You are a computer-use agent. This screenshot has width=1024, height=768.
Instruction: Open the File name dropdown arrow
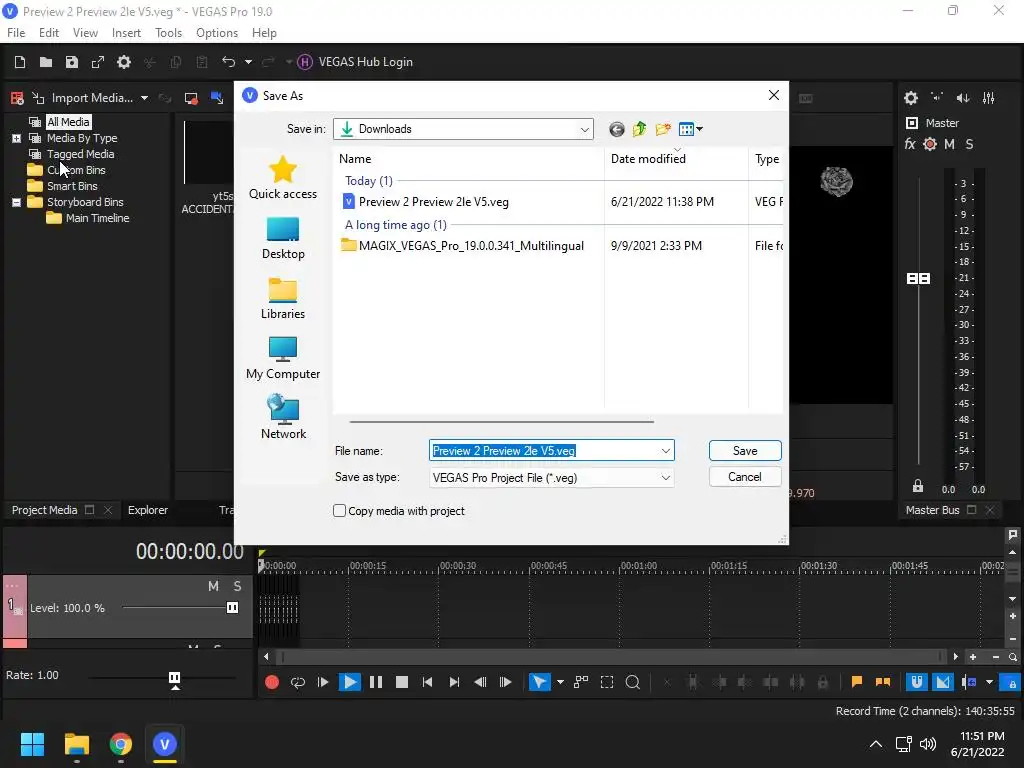point(665,451)
